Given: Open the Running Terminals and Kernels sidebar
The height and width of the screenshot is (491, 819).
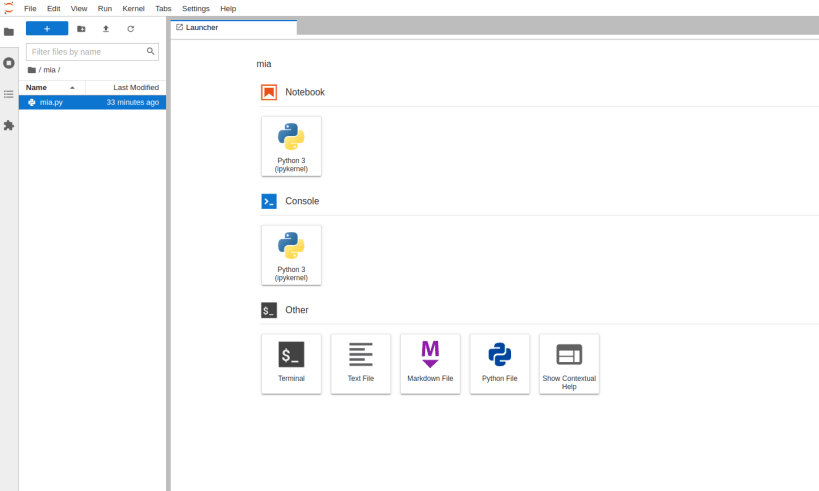Looking at the screenshot, I should tap(9, 63).
